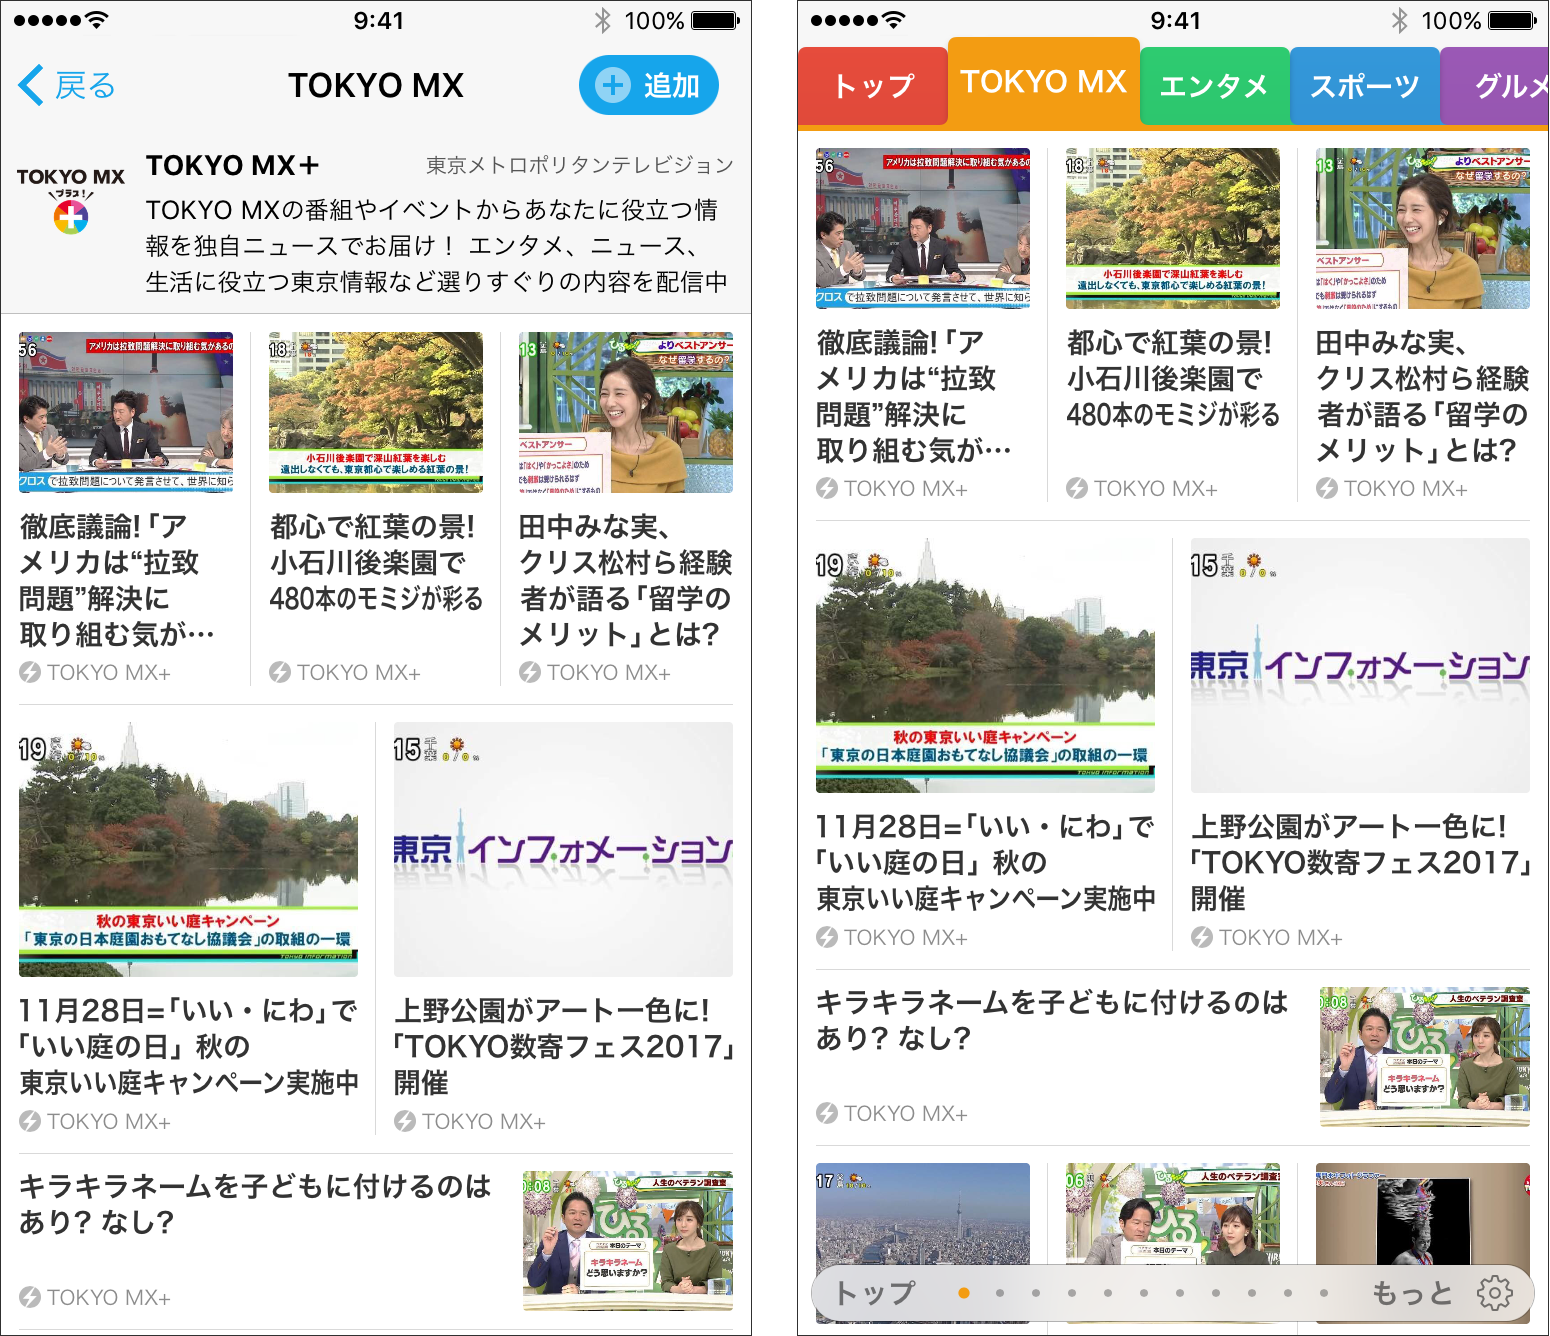Tap TOKYO MX+ source under left garden campaign article
The width and height of the screenshot is (1550, 1336).
pos(95,1121)
